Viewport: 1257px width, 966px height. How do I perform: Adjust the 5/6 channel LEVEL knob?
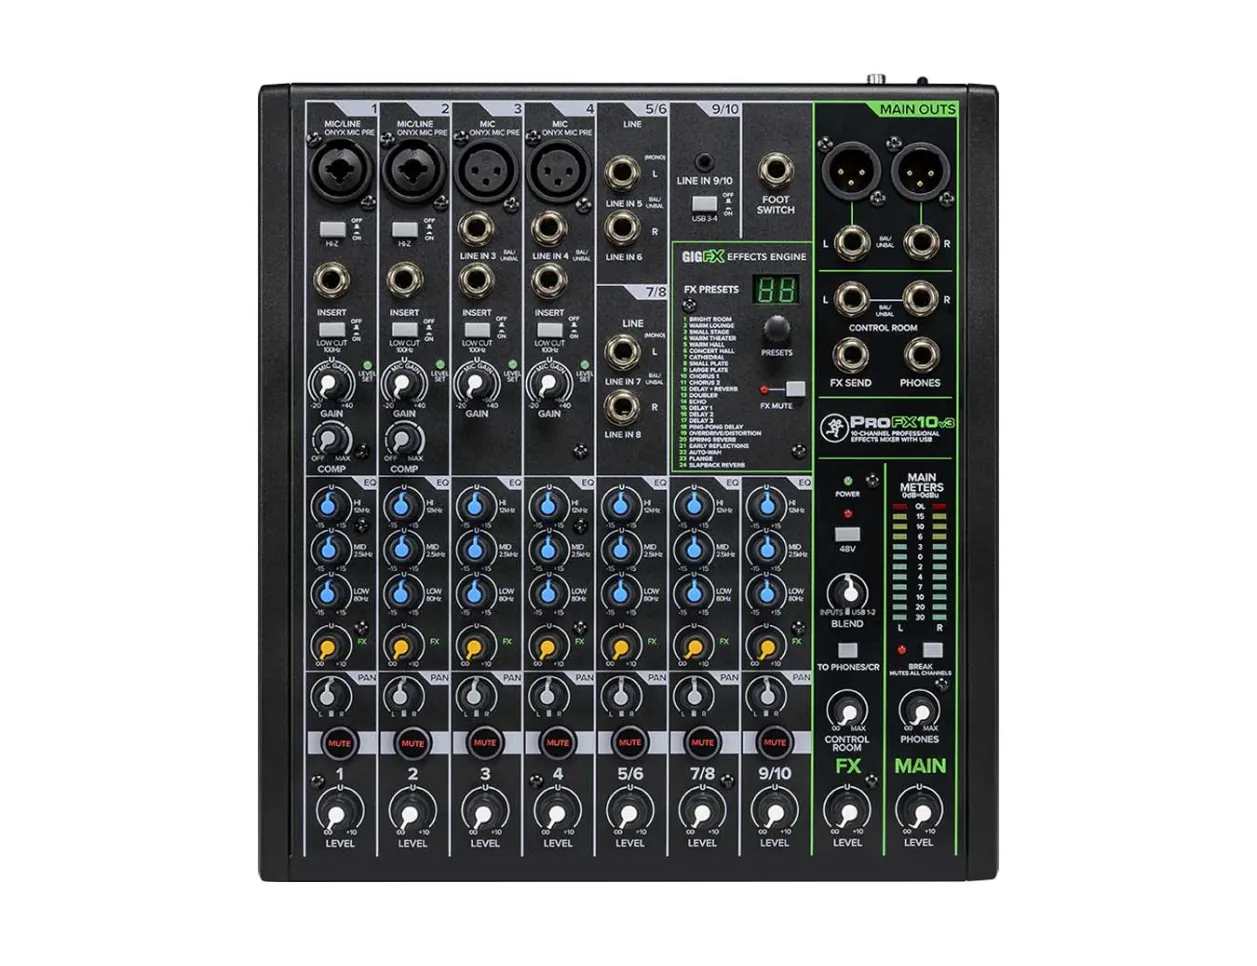click(x=630, y=811)
